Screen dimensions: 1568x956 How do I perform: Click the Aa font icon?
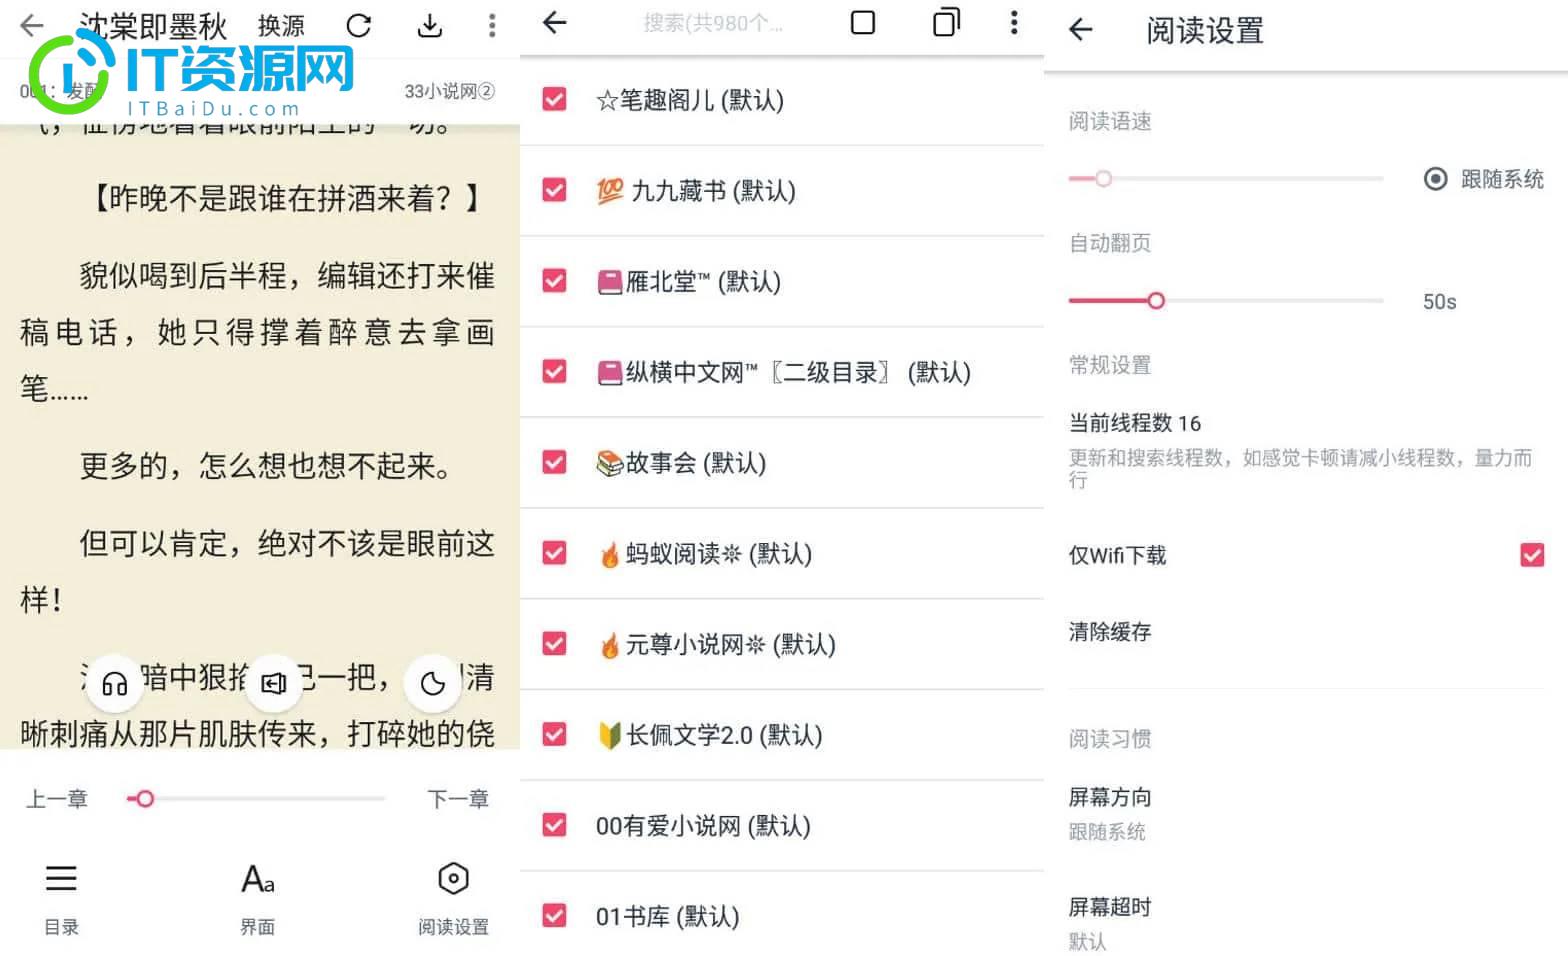pyautogui.click(x=258, y=879)
